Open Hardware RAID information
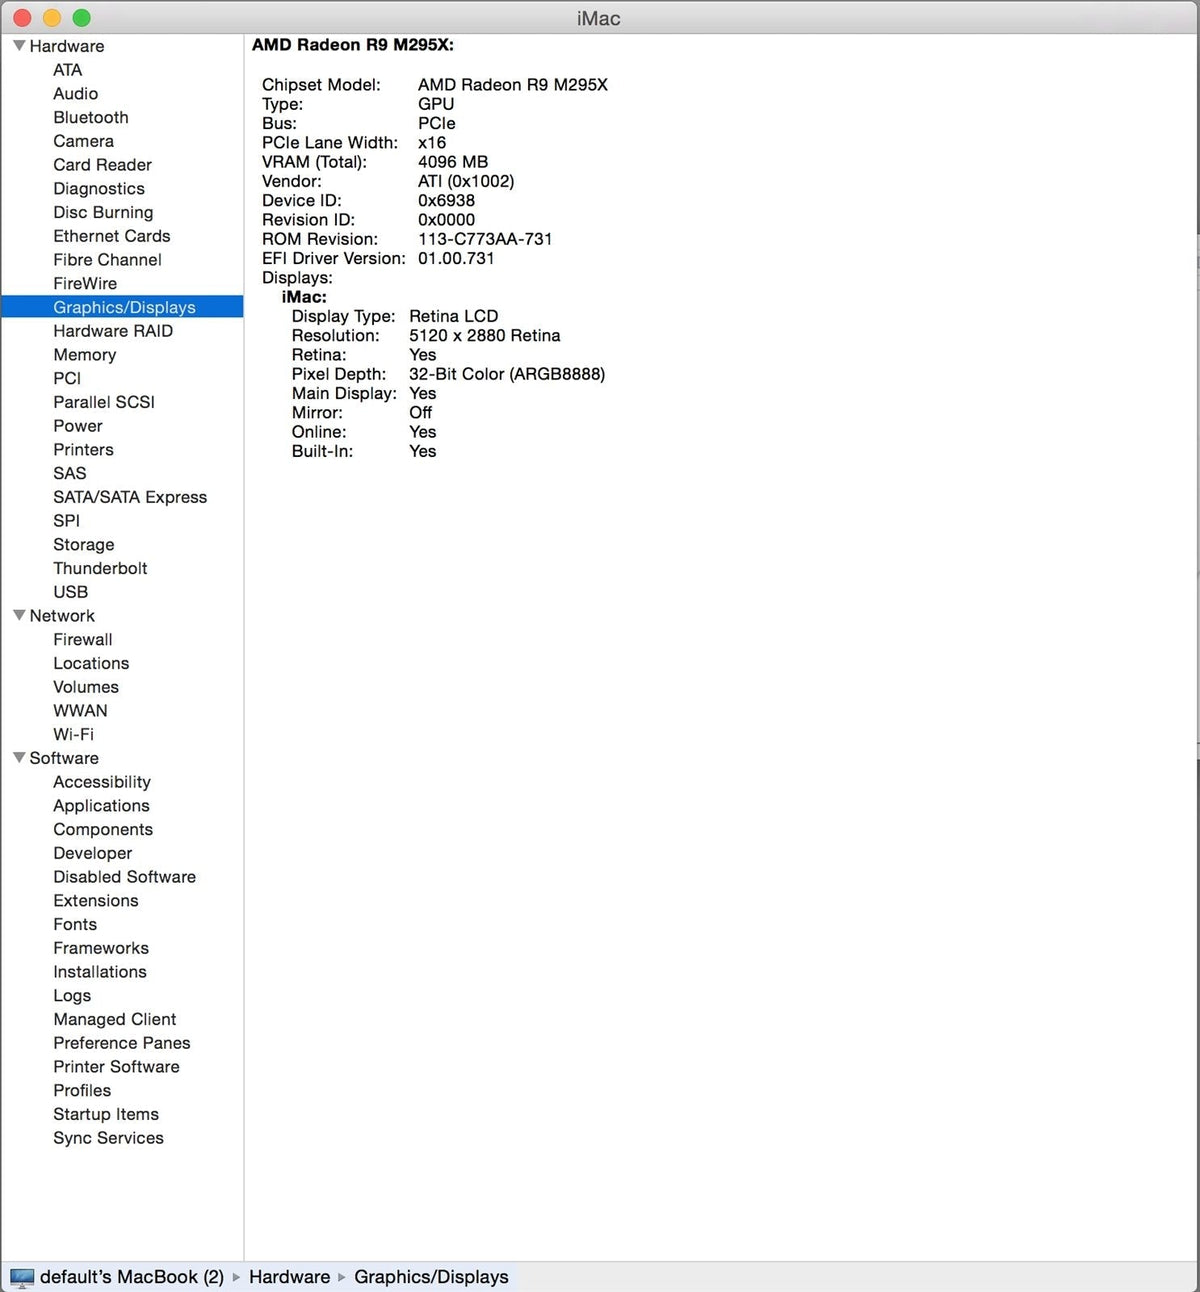The width and height of the screenshot is (1200, 1292). click(113, 331)
